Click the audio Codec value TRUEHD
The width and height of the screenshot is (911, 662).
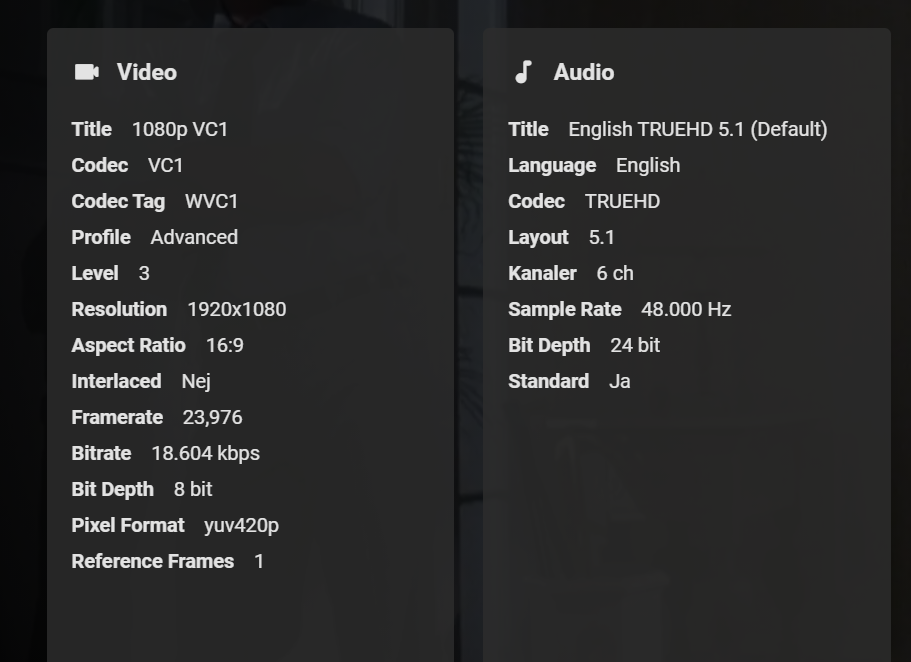click(x=622, y=201)
